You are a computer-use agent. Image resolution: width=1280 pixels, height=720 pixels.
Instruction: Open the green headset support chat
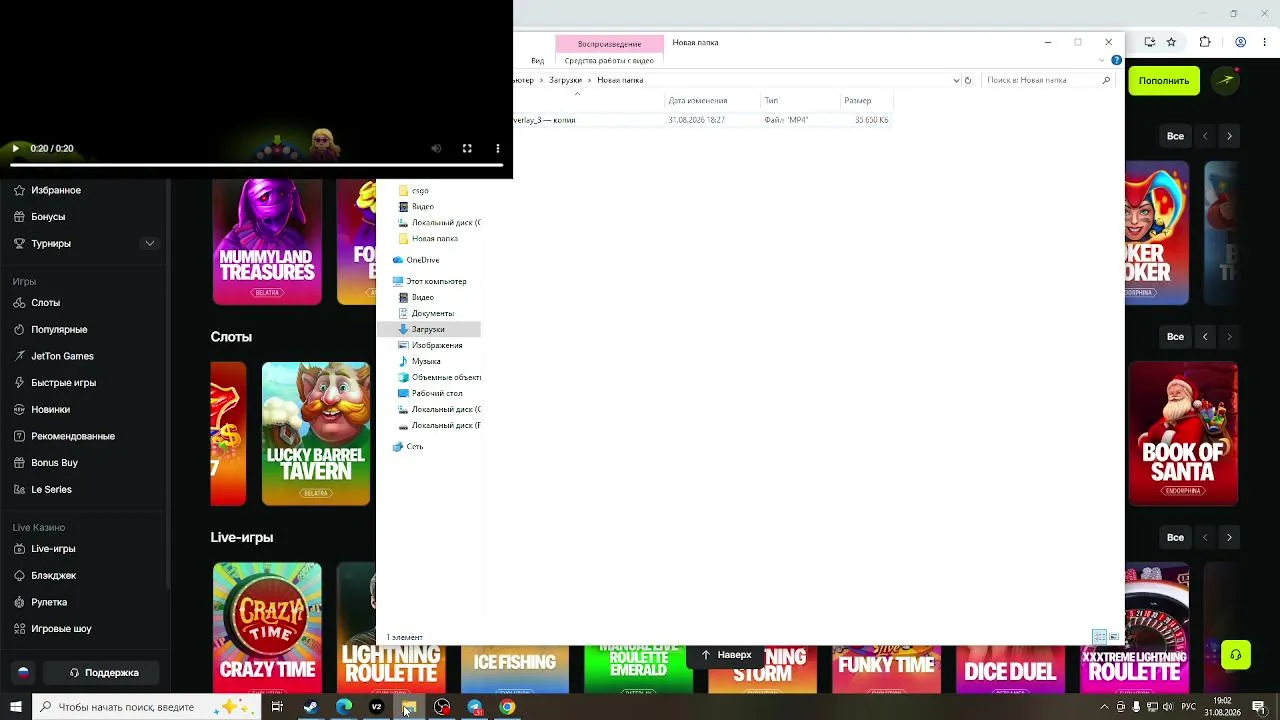point(1236,655)
